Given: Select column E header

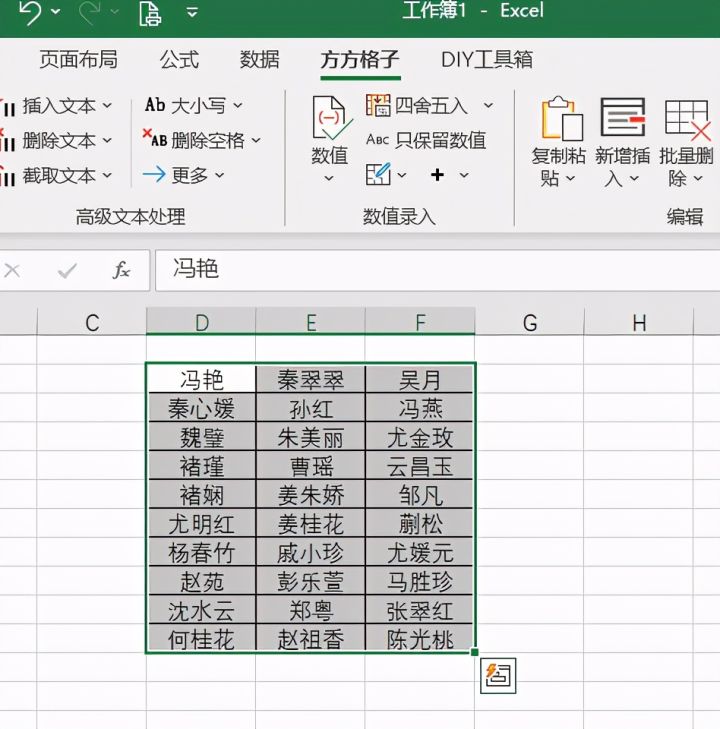Looking at the screenshot, I should [310, 322].
